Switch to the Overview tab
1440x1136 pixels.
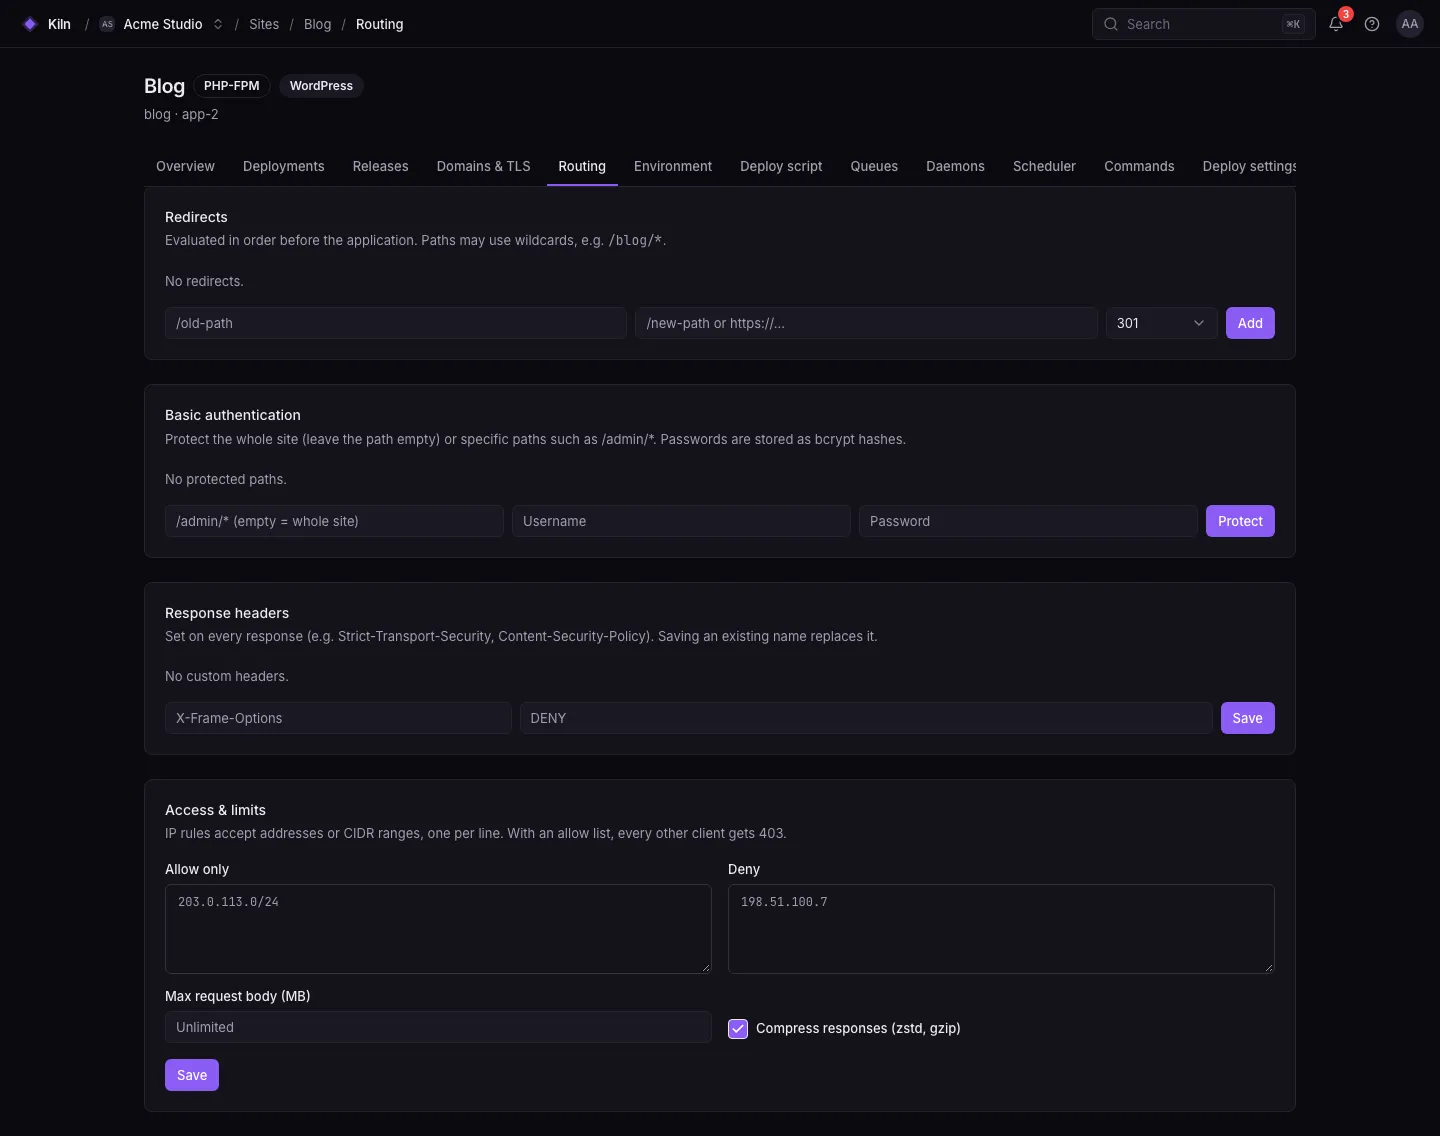pyautogui.click(x=185, y=166)
